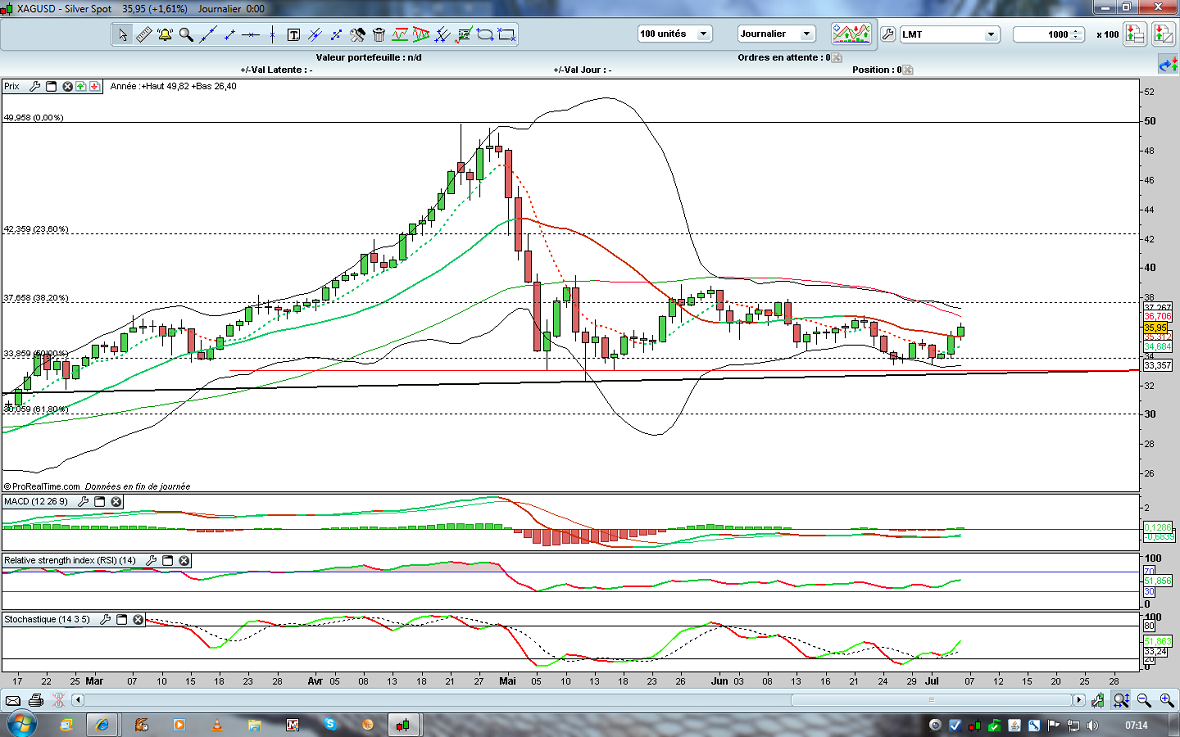Open VLC from the Windows taskbar
This screenshot has width=1180, height=737.
point(218,724)
